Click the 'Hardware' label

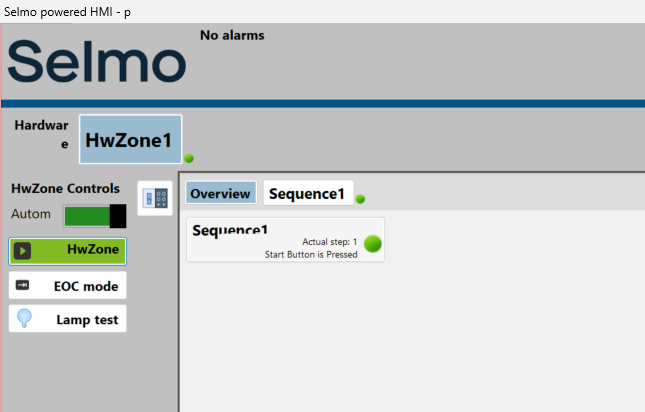42,134
